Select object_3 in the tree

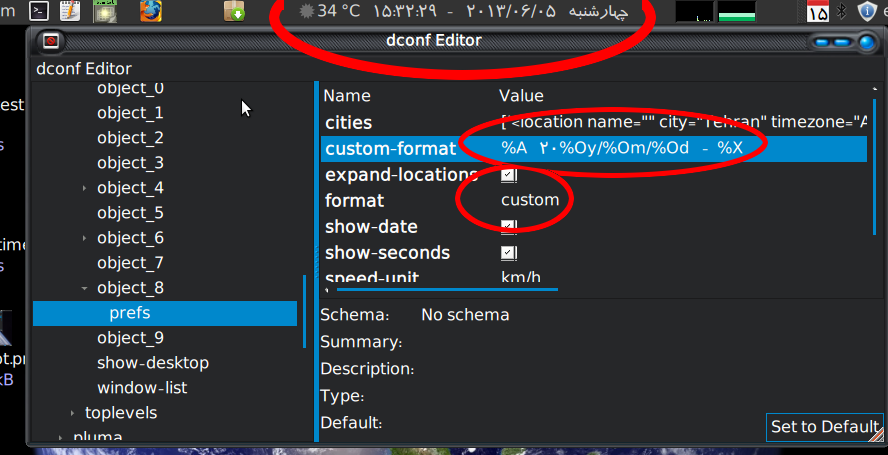pyautogui.click(x=130, y=163)
